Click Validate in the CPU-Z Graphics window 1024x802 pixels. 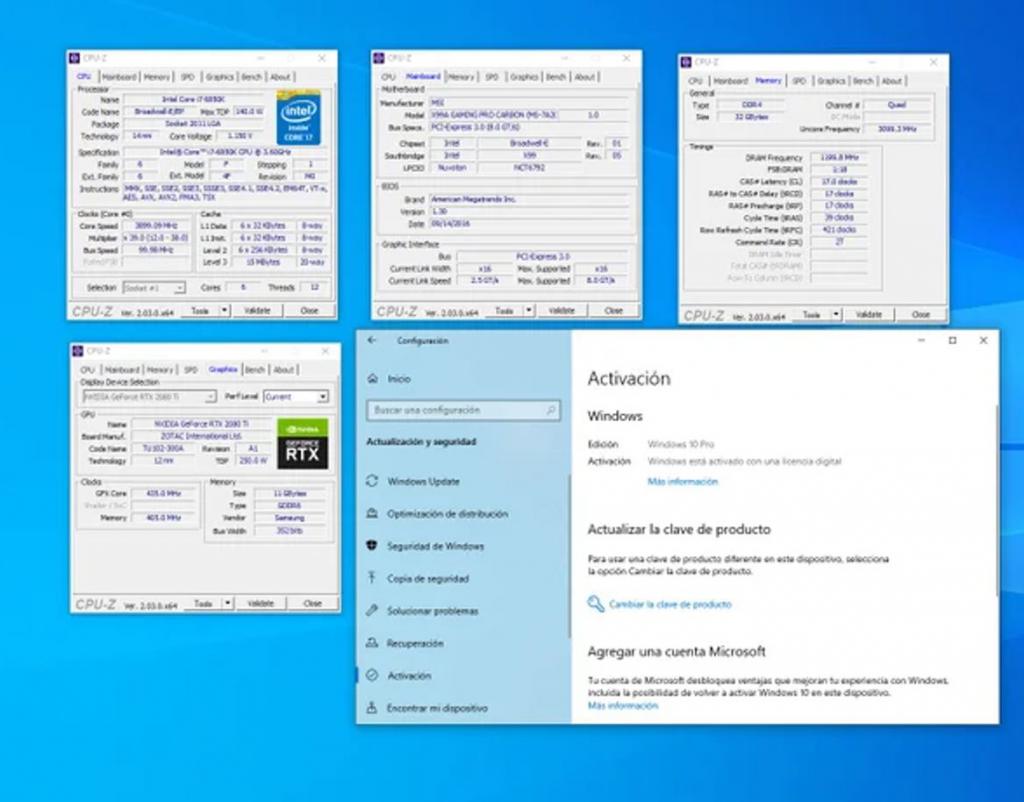261,603
